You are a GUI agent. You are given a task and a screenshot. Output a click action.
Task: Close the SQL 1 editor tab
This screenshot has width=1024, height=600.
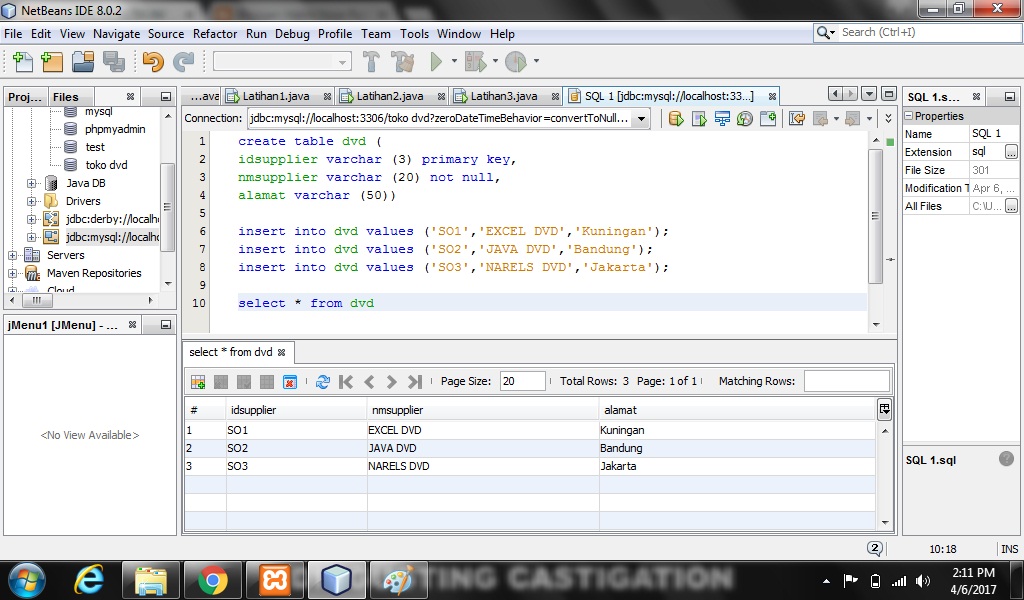(x=773, y=97)
